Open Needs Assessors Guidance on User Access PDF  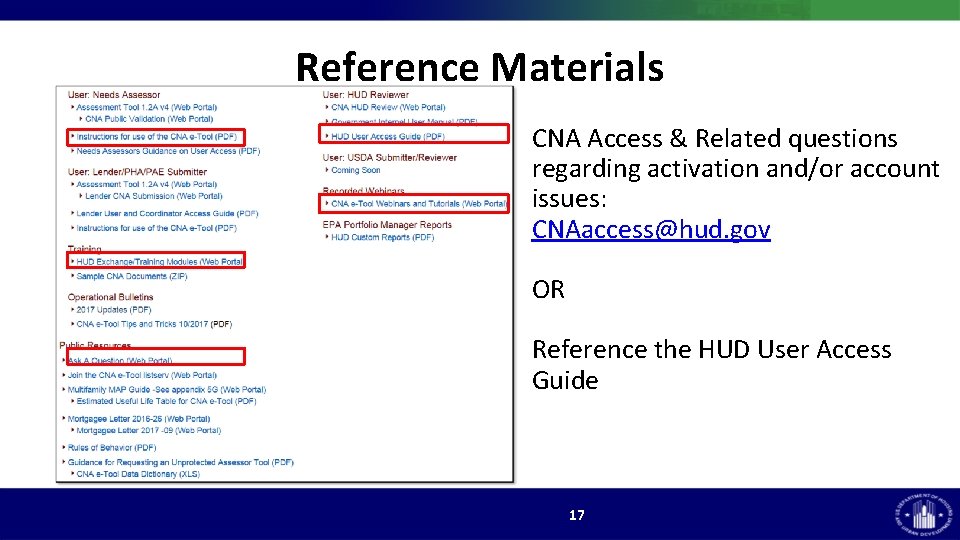pos(168,151)
